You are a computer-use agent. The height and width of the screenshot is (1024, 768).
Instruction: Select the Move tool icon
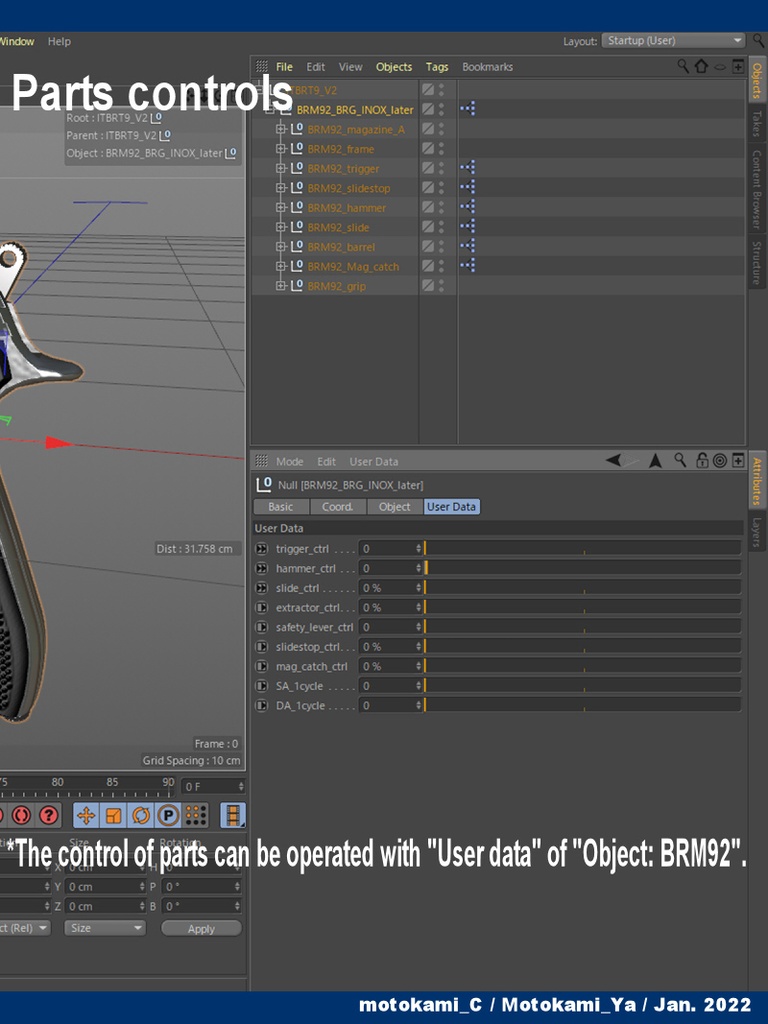86,815
